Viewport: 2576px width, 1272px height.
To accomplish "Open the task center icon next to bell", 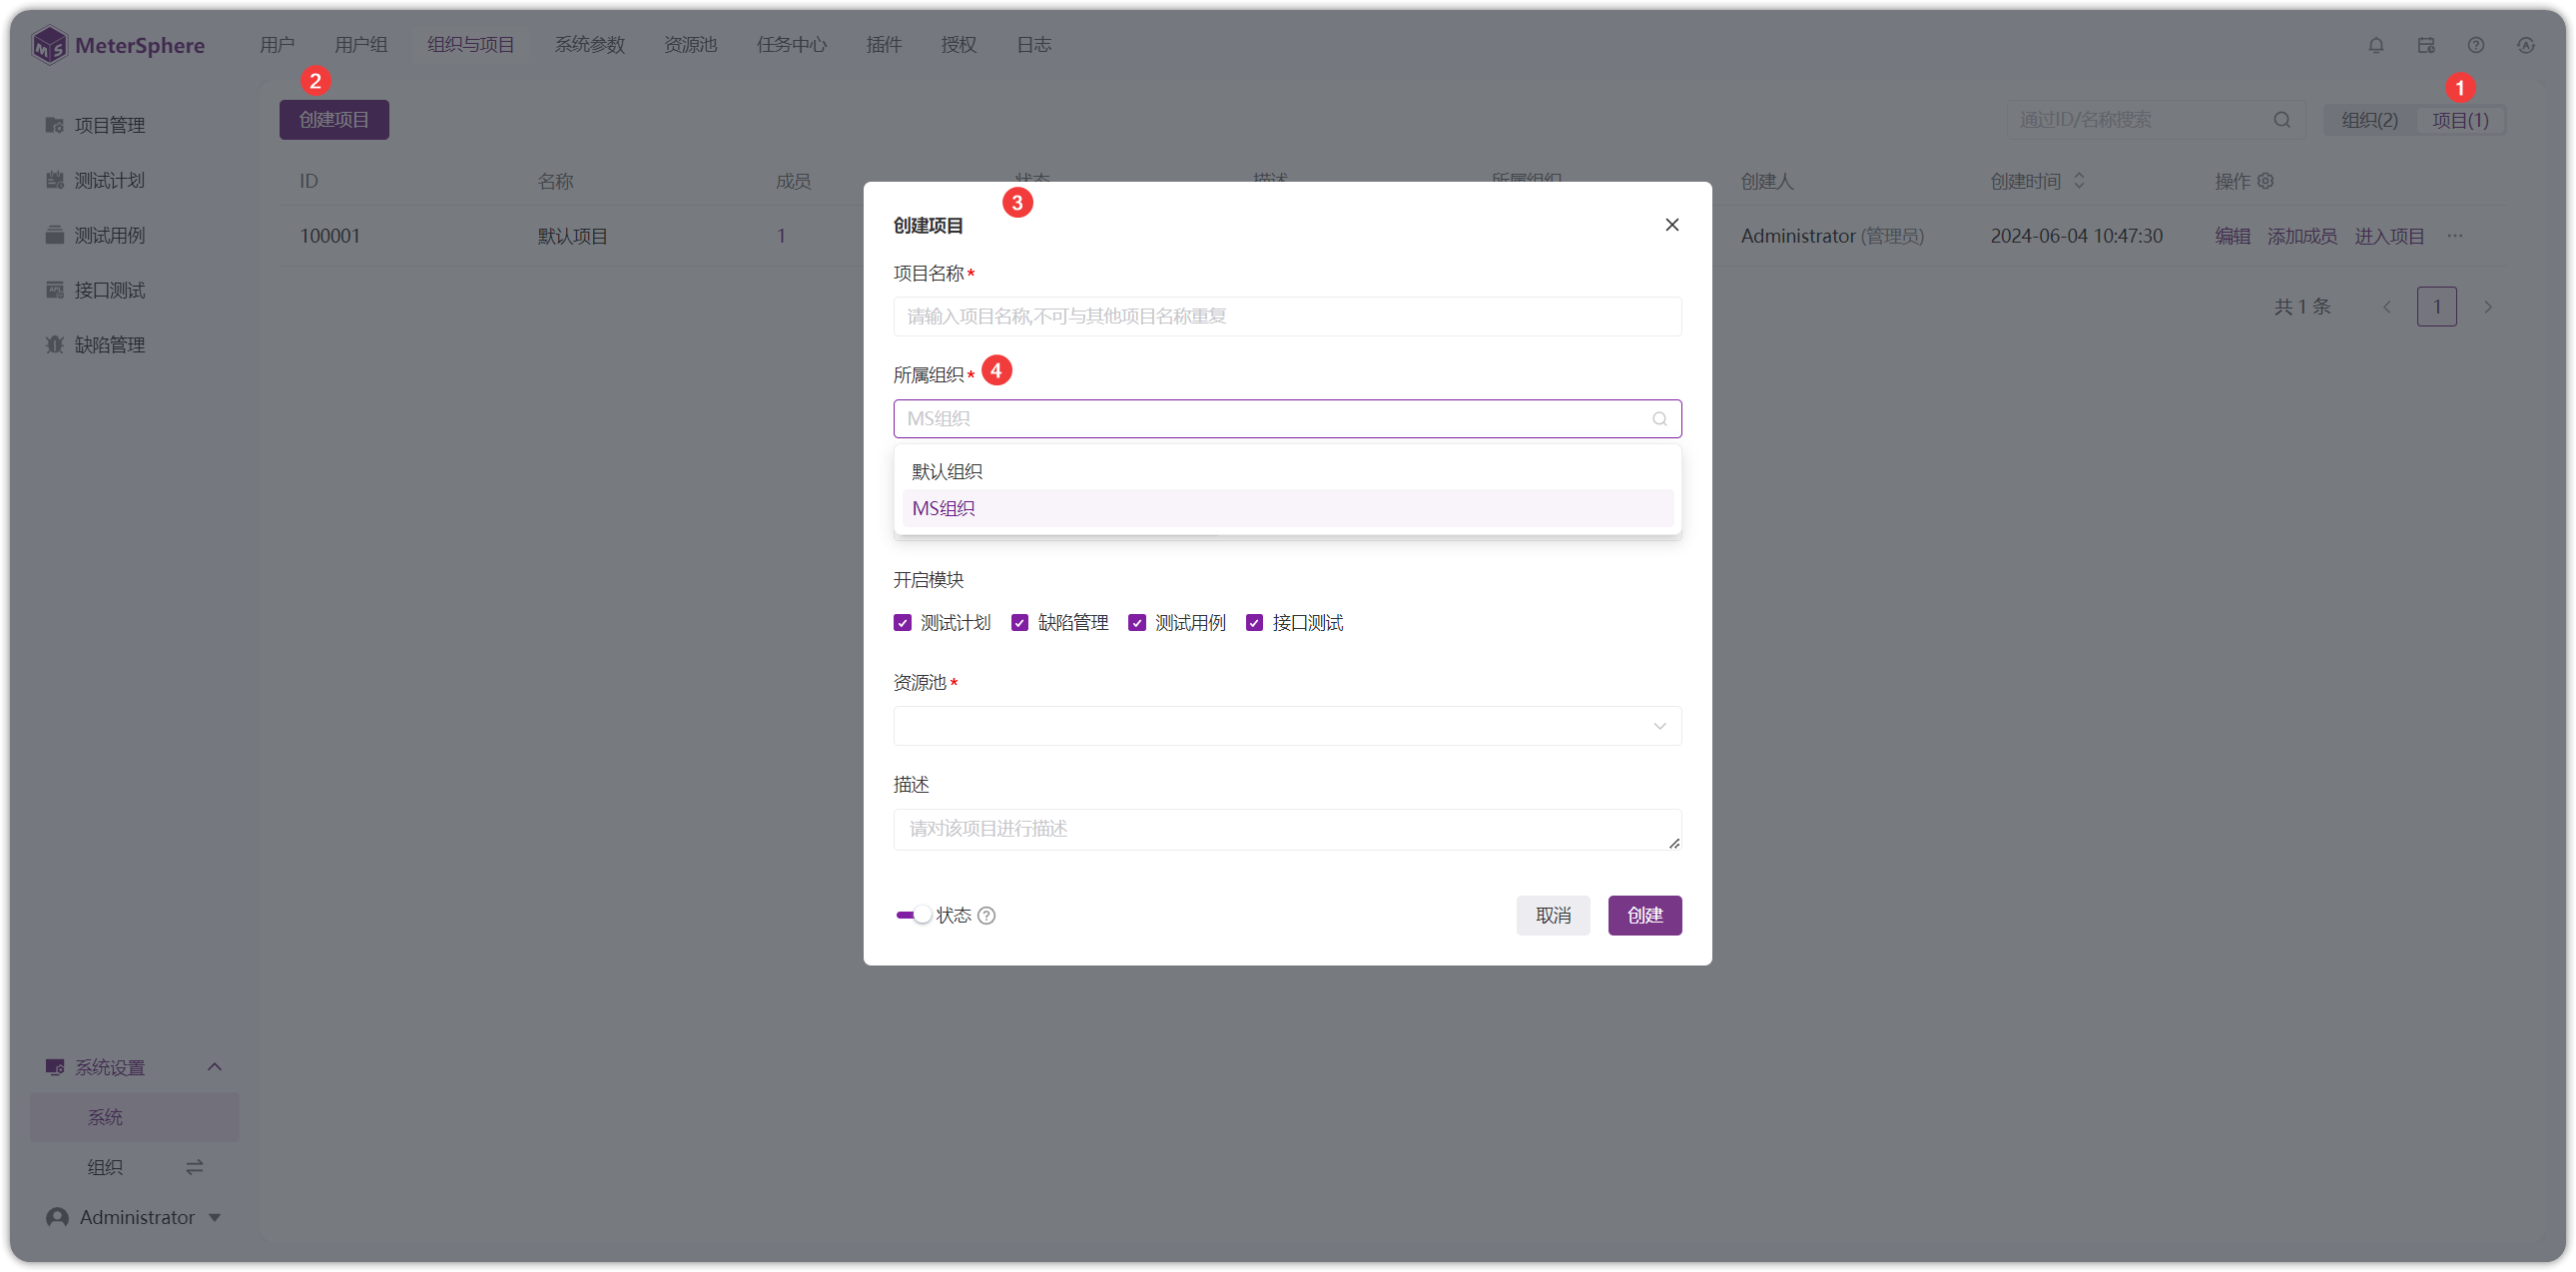I will [x=2426, y=45].
